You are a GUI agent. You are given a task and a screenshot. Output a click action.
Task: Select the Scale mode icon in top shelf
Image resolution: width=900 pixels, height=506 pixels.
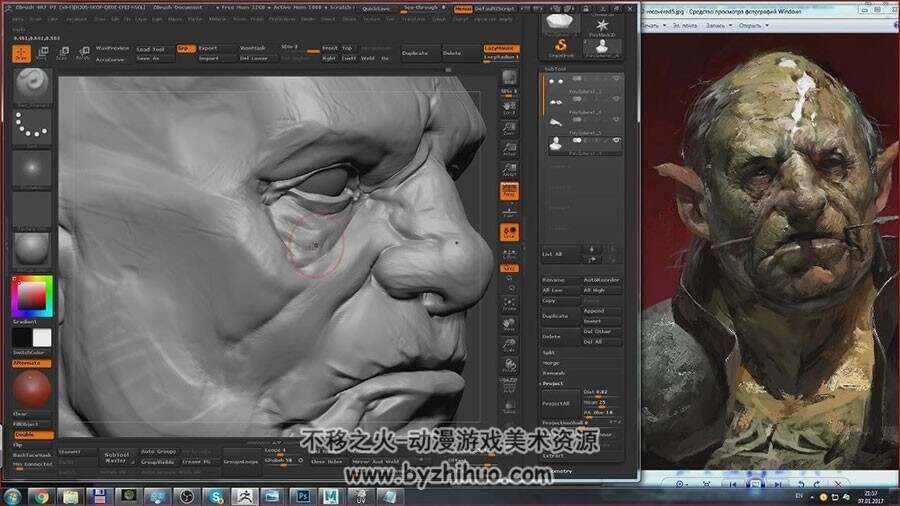tap(63, 53)
